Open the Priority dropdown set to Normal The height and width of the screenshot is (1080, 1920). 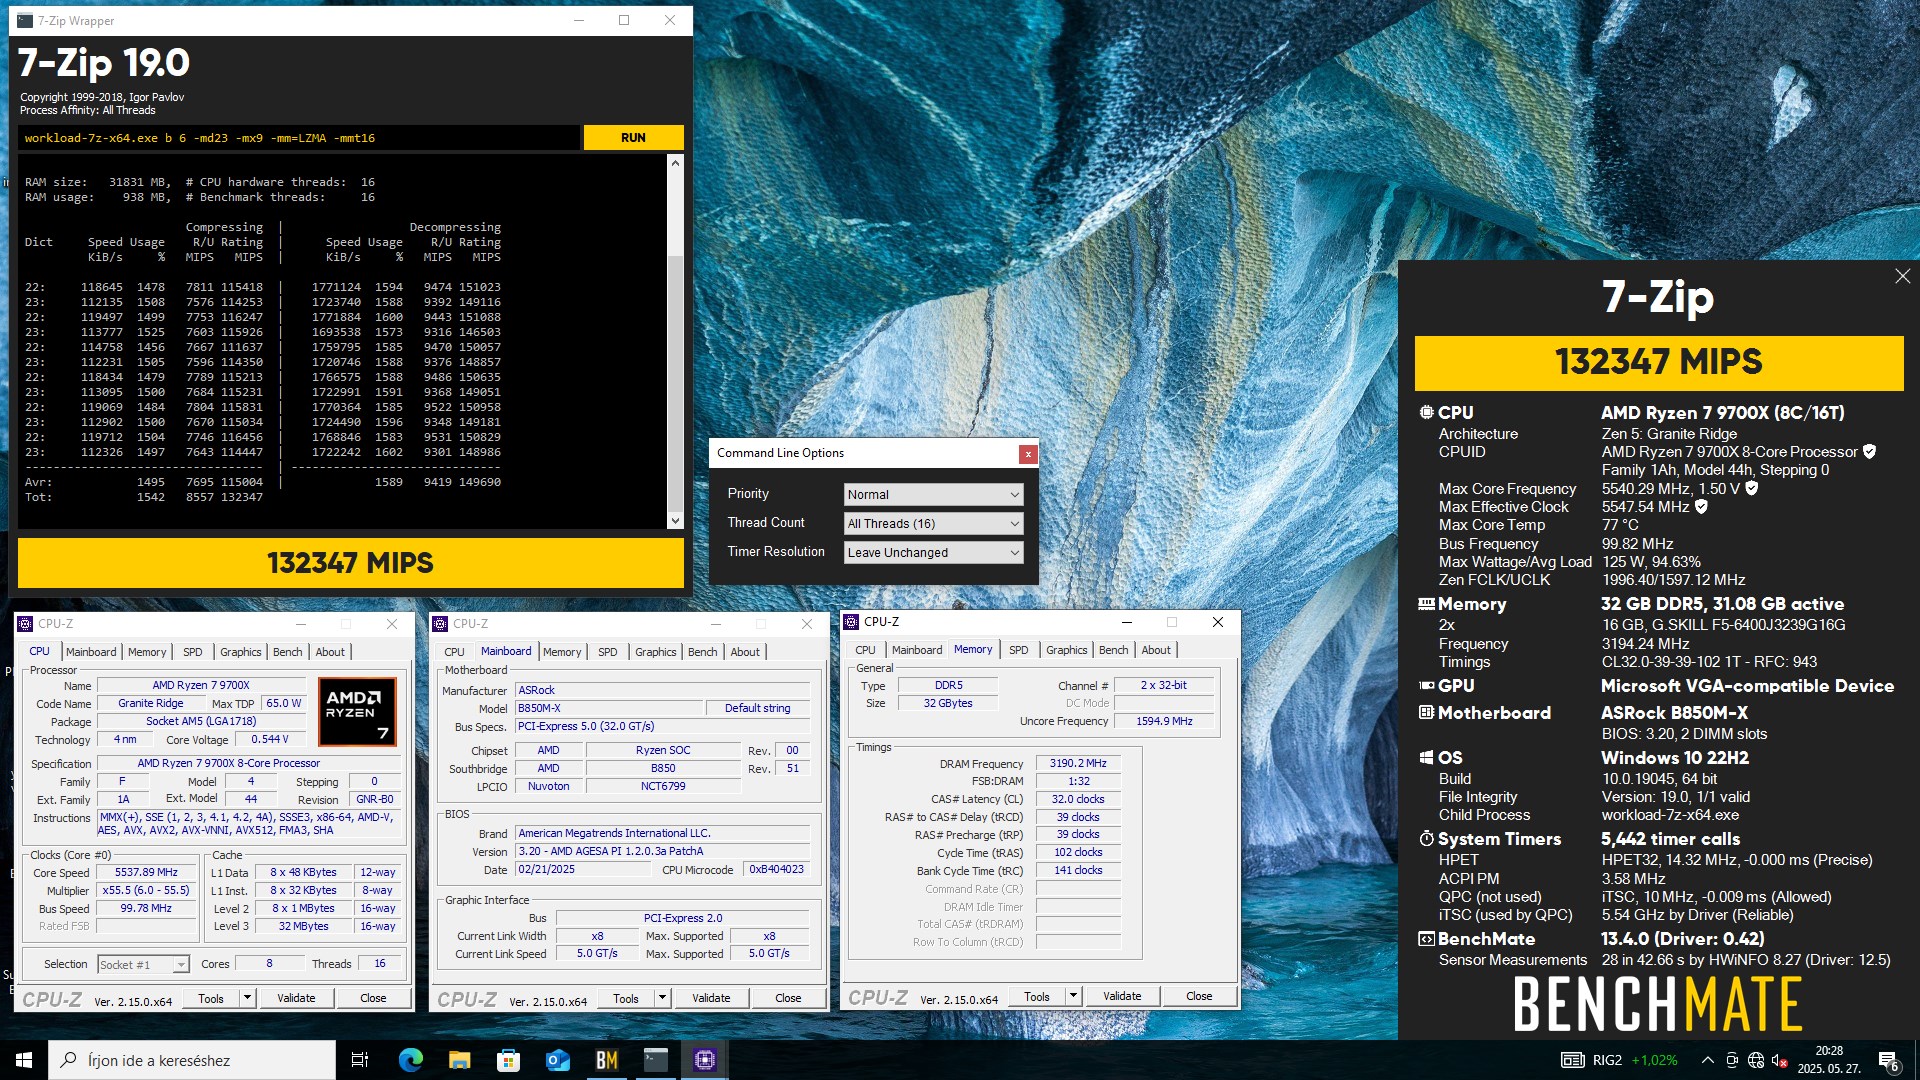tap(933, 495)
